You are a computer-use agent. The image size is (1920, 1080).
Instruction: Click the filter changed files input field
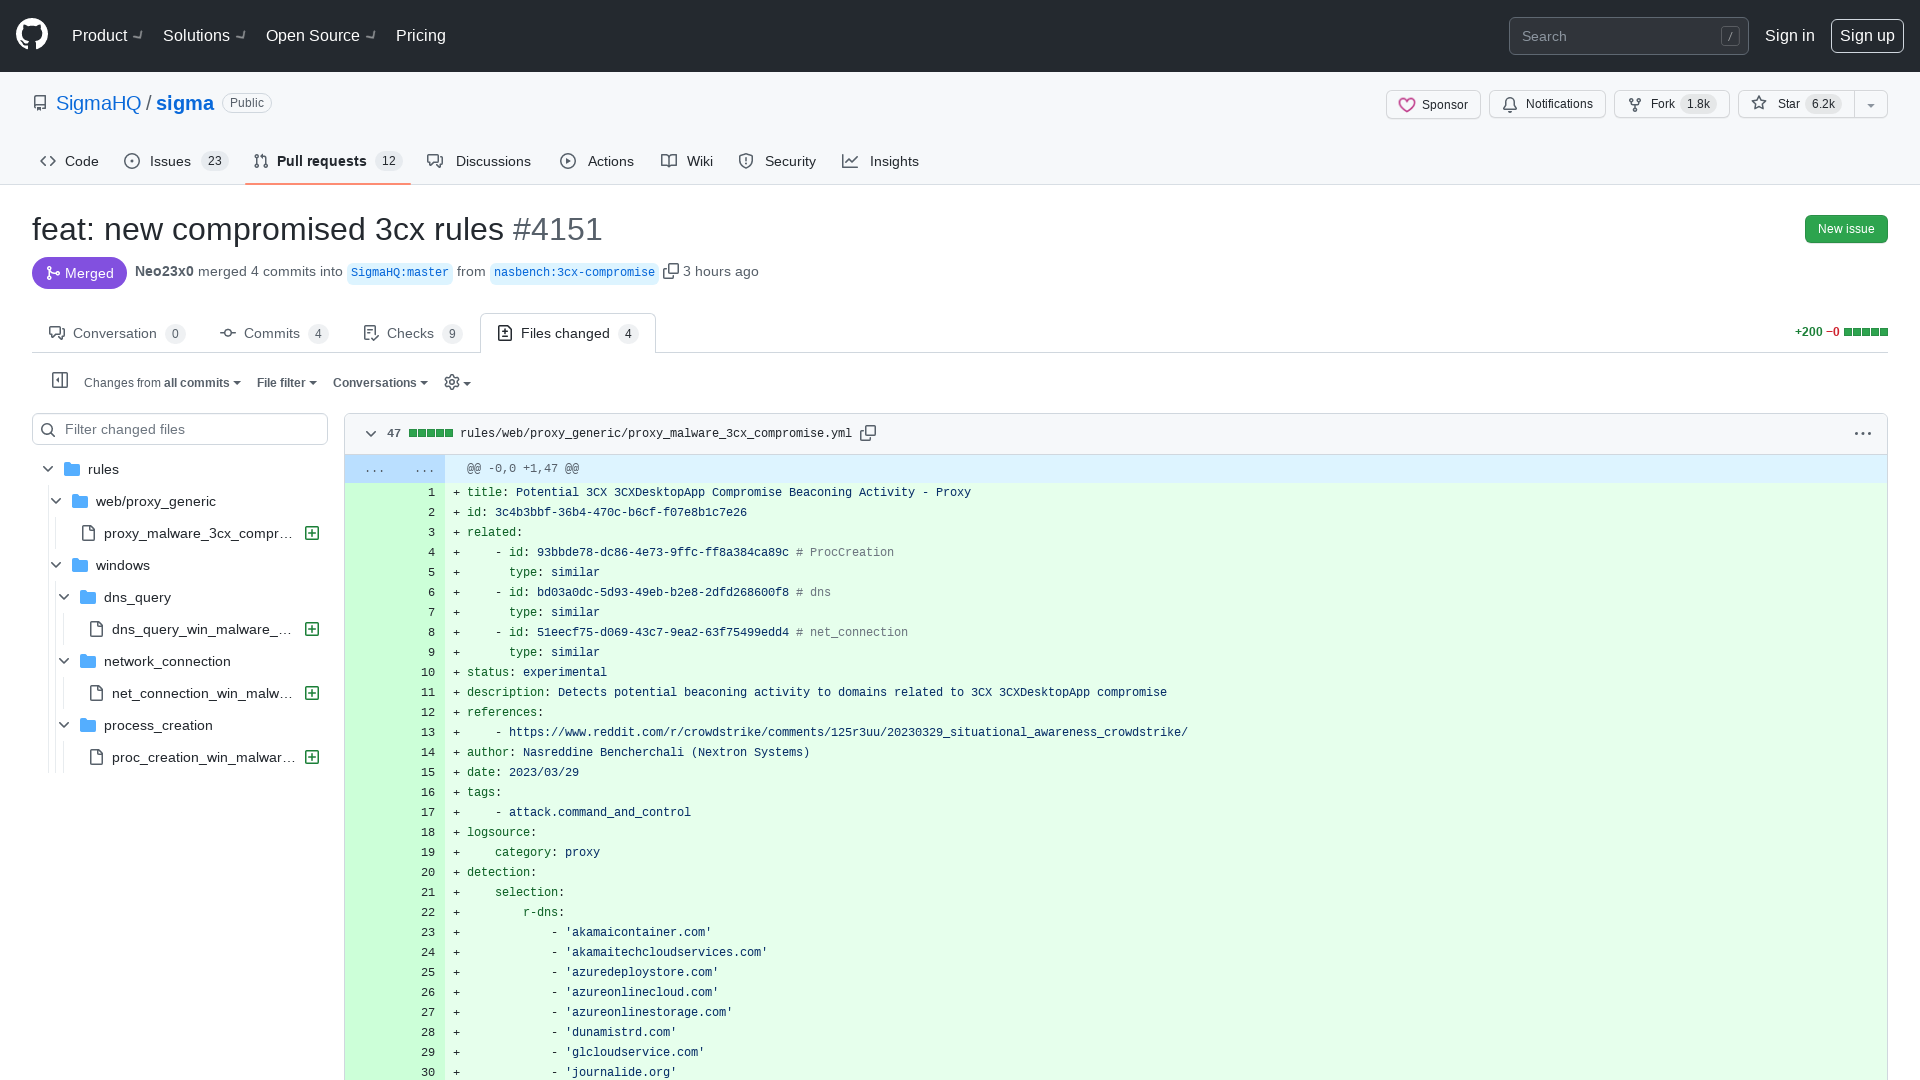[179, 429]
